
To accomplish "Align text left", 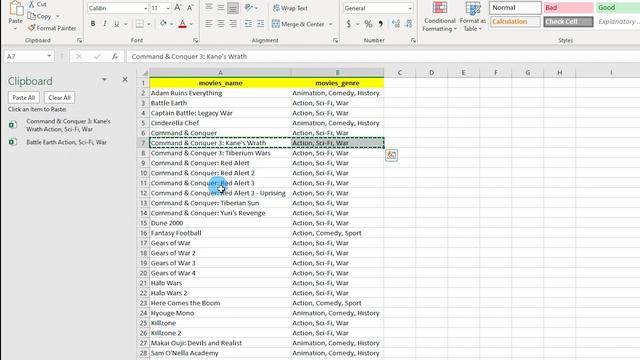I will tap(209, 24).
